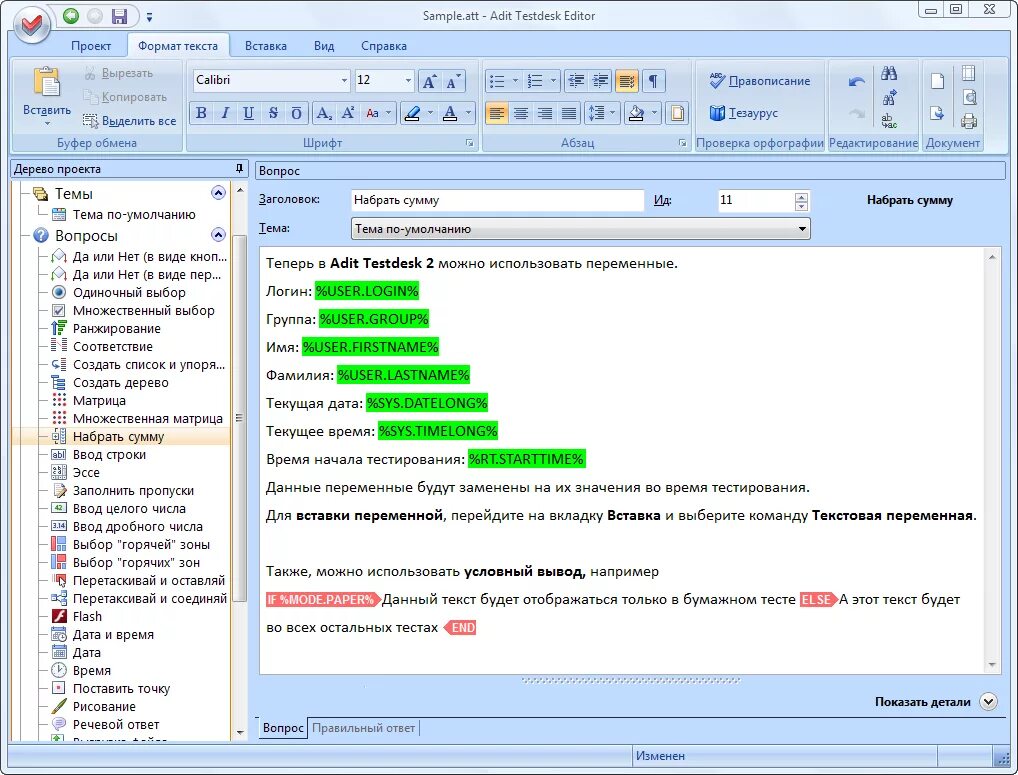The image size is (1018, 775).
Task: Click Выделить все button
Action: click(x=130, y=121)
